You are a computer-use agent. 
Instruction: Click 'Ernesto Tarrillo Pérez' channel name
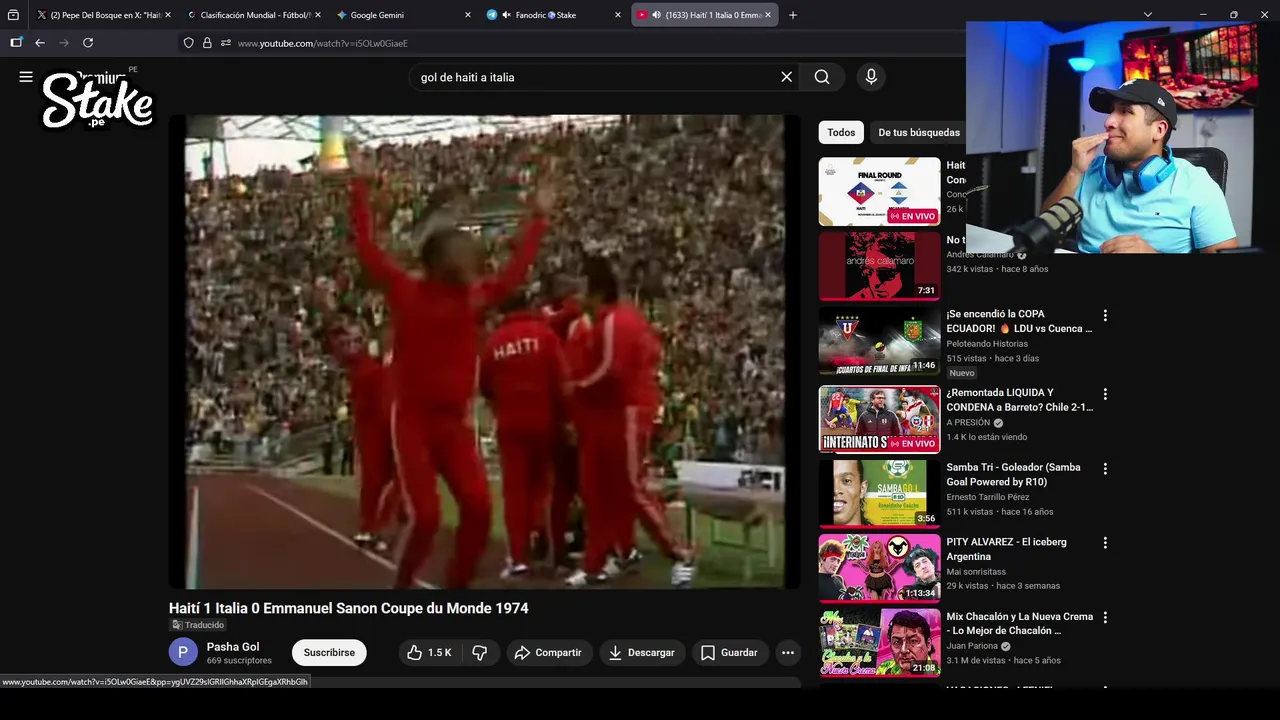point(988,497)
